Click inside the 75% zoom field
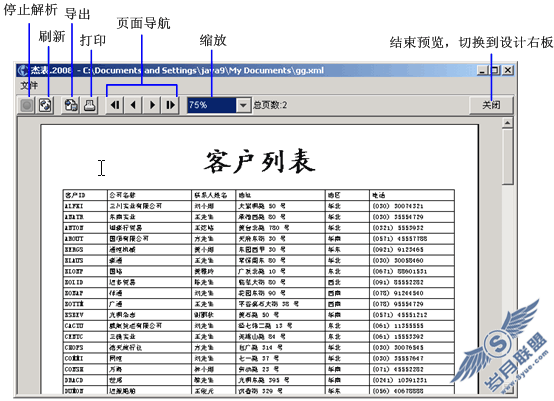554x401 pixels. pos(211,105)
